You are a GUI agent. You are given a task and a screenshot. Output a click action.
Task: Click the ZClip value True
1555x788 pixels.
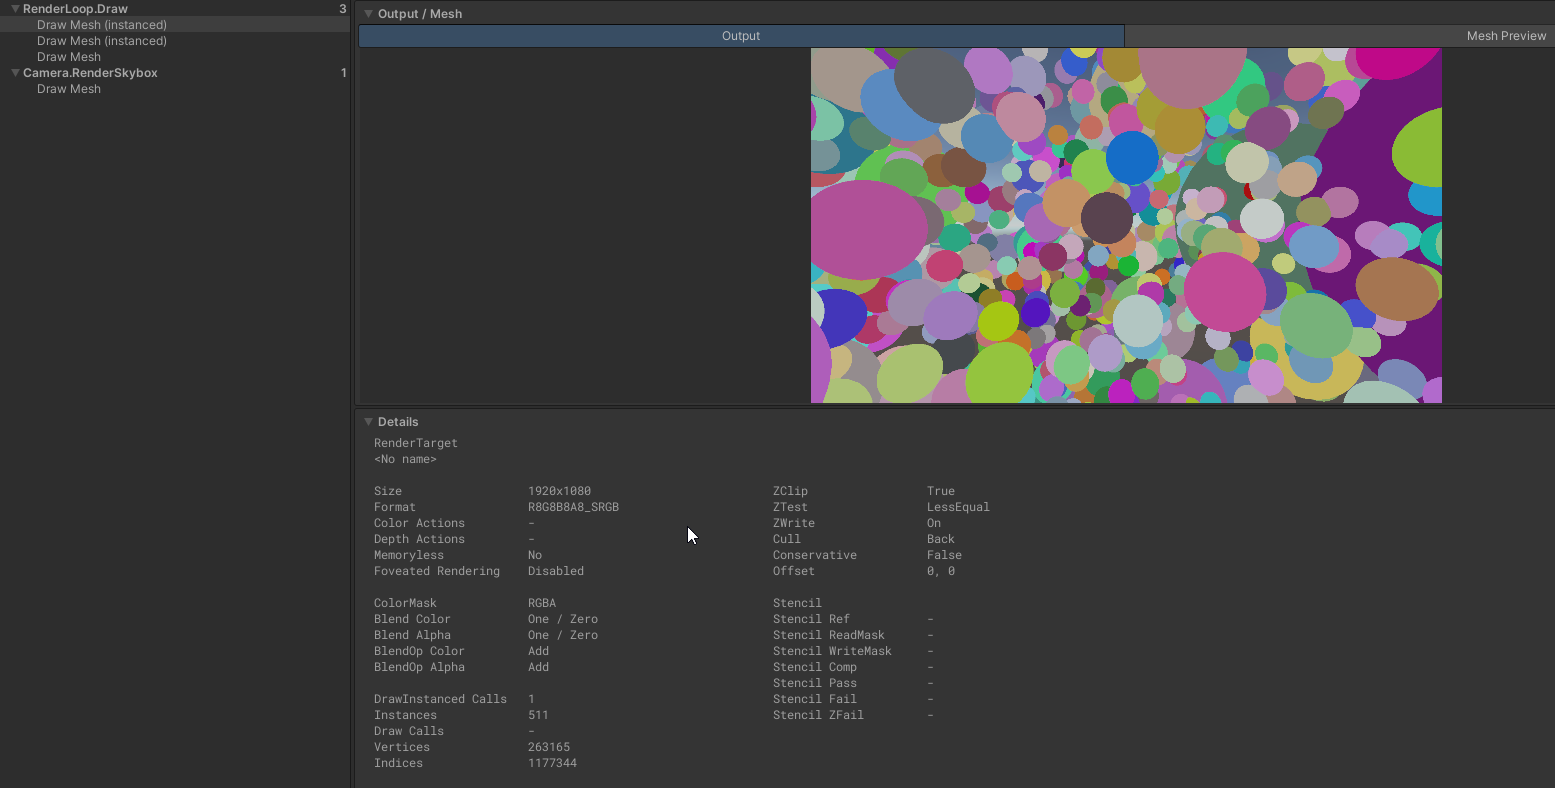point(941,491)
